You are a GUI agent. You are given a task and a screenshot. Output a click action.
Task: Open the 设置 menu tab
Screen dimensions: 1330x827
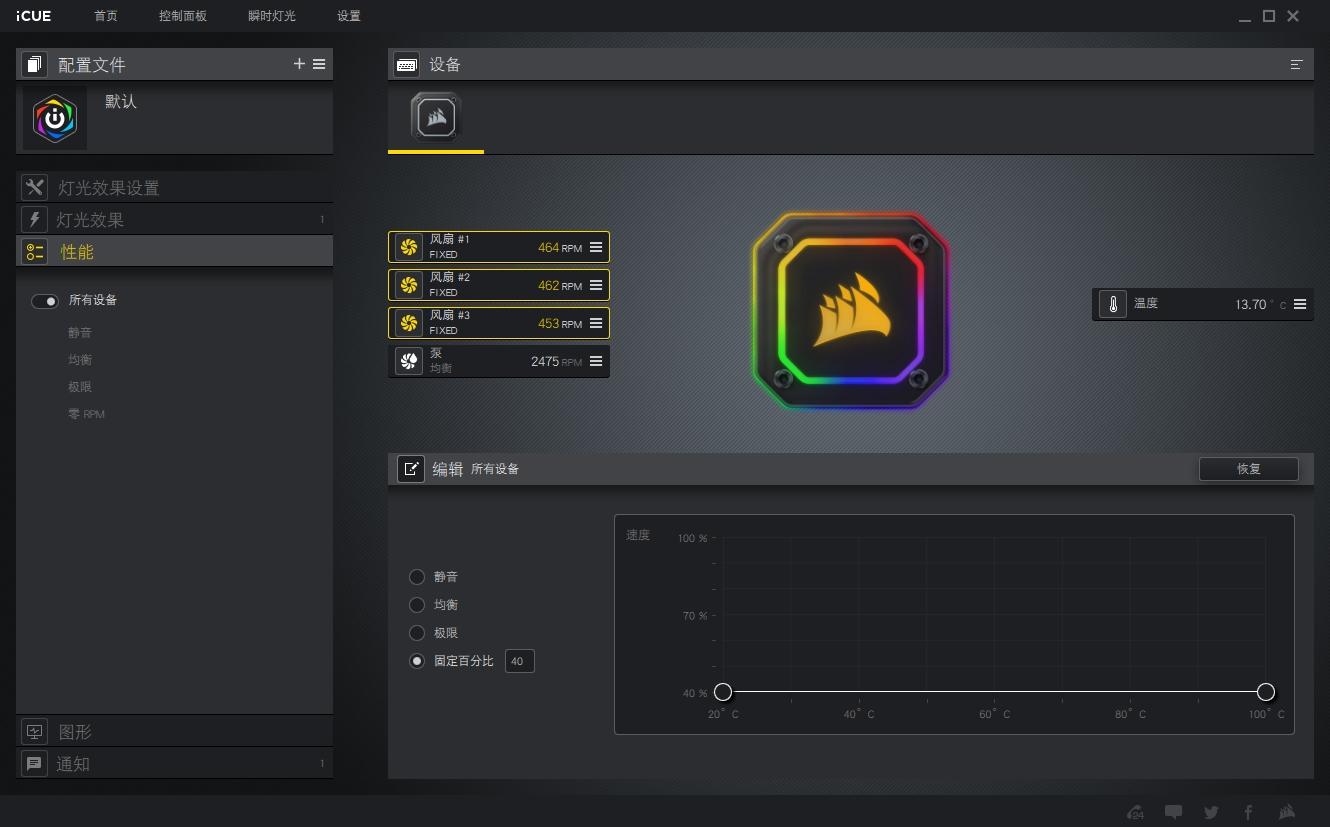(348, 16)
